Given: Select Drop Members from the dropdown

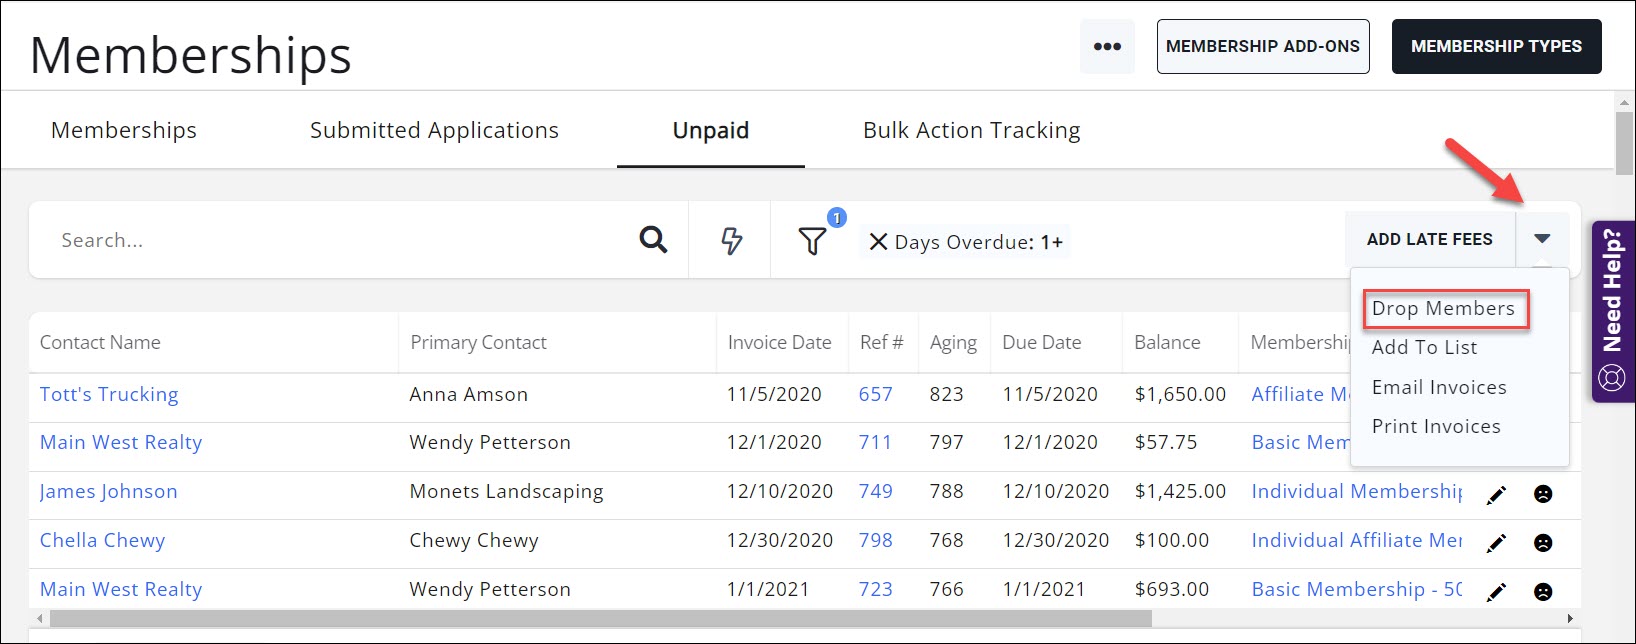Looking at the screenshot, I should pos(1443,308).
